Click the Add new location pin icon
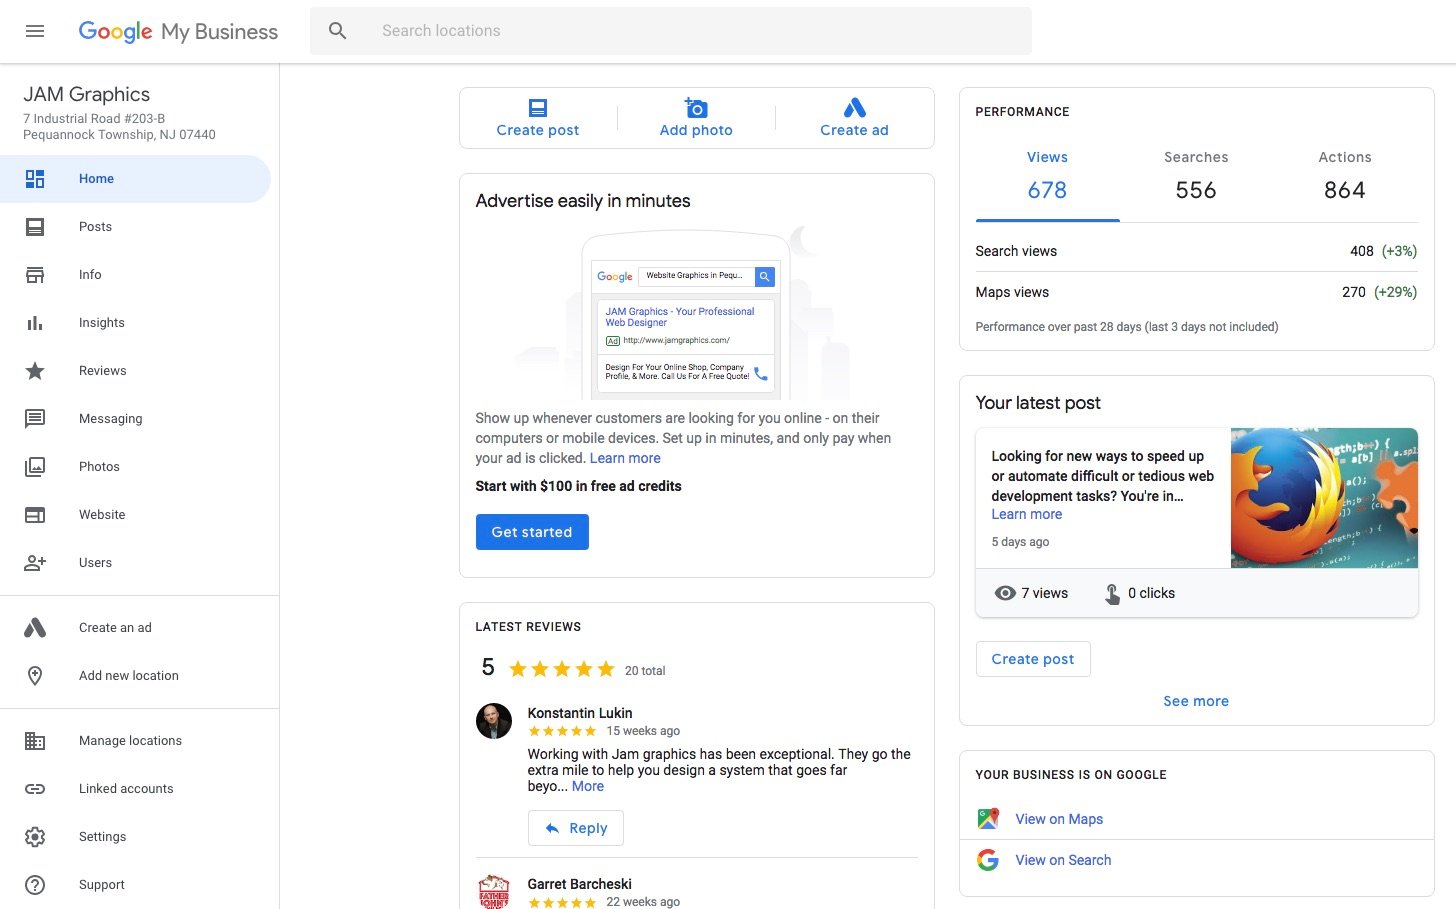Image resolution: width=1456 pixels, height=909 pixels. [x=35, y=676]
